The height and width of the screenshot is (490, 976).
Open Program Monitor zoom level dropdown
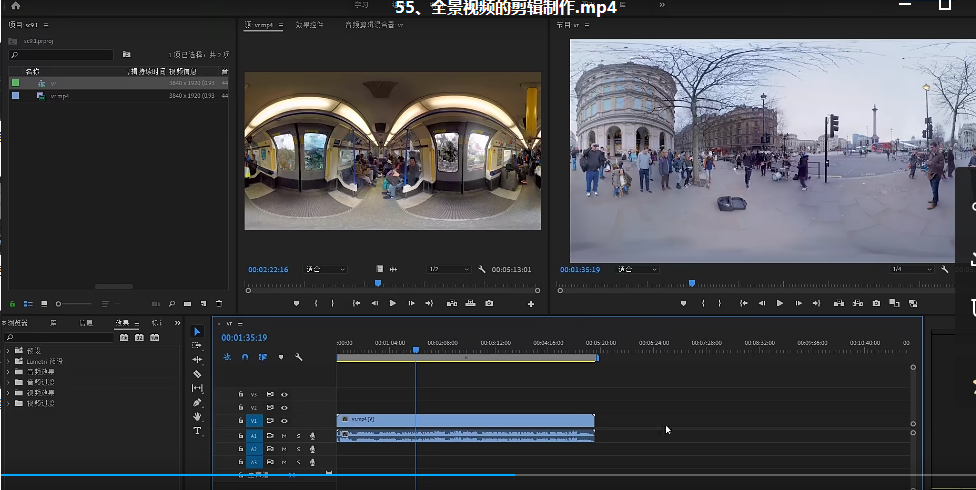[x=636, y=269]
